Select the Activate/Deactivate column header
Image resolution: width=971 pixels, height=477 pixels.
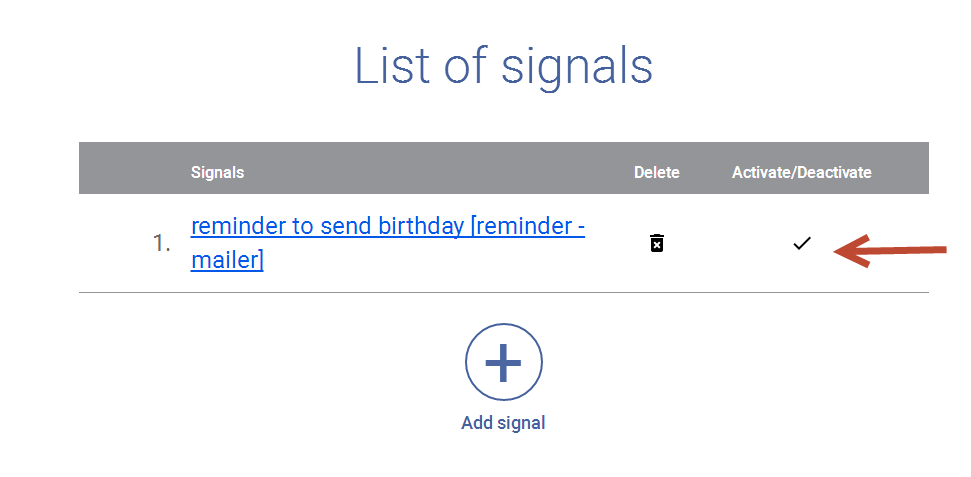click(801, 172)
